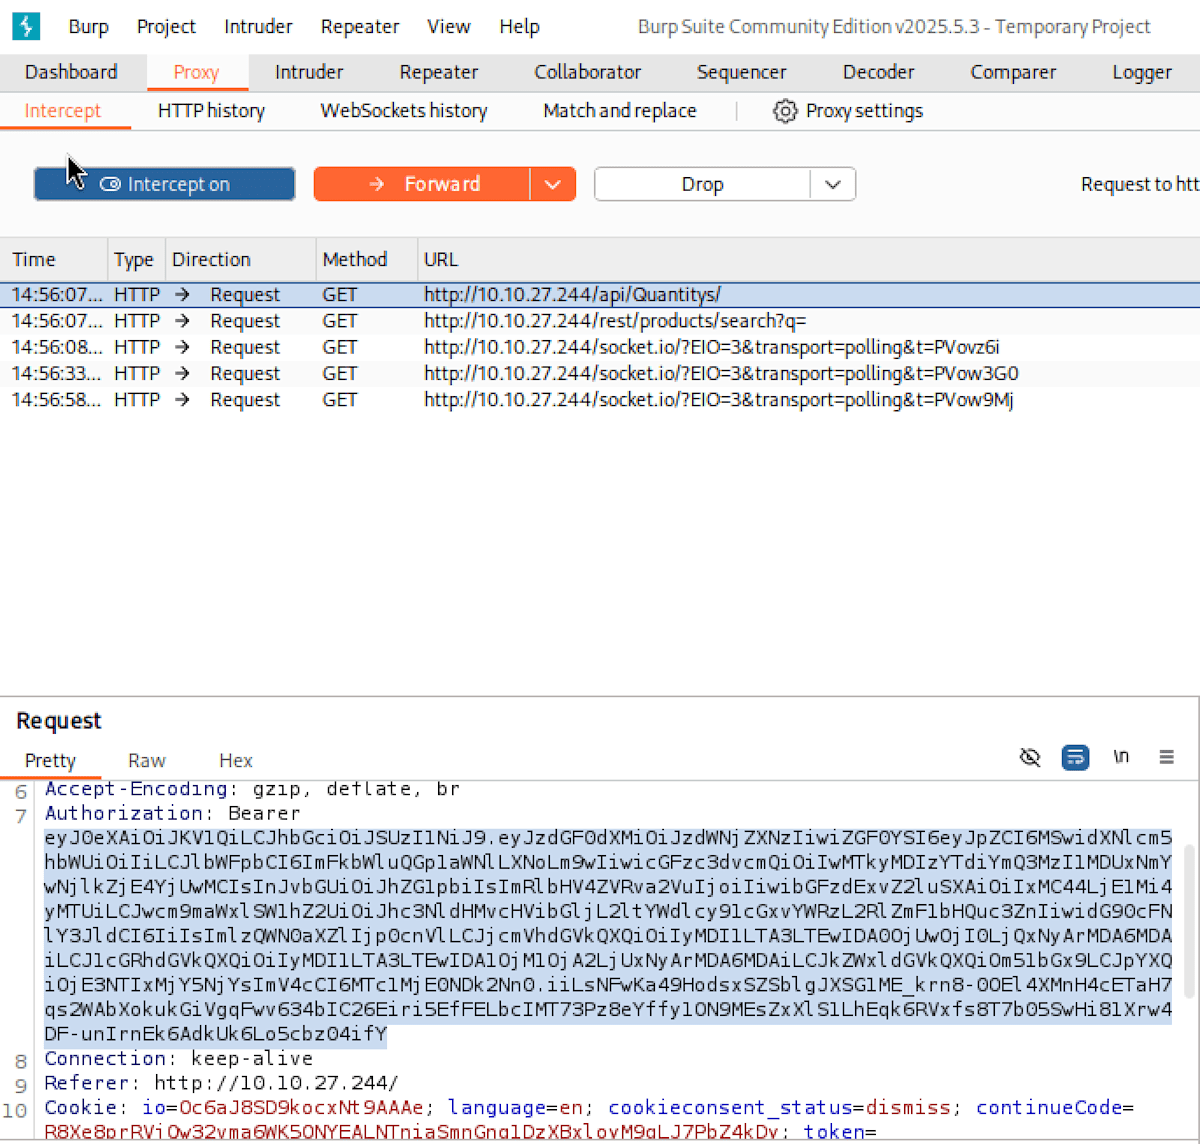Click the Accept-Encoding header line

tap(252, 789)
